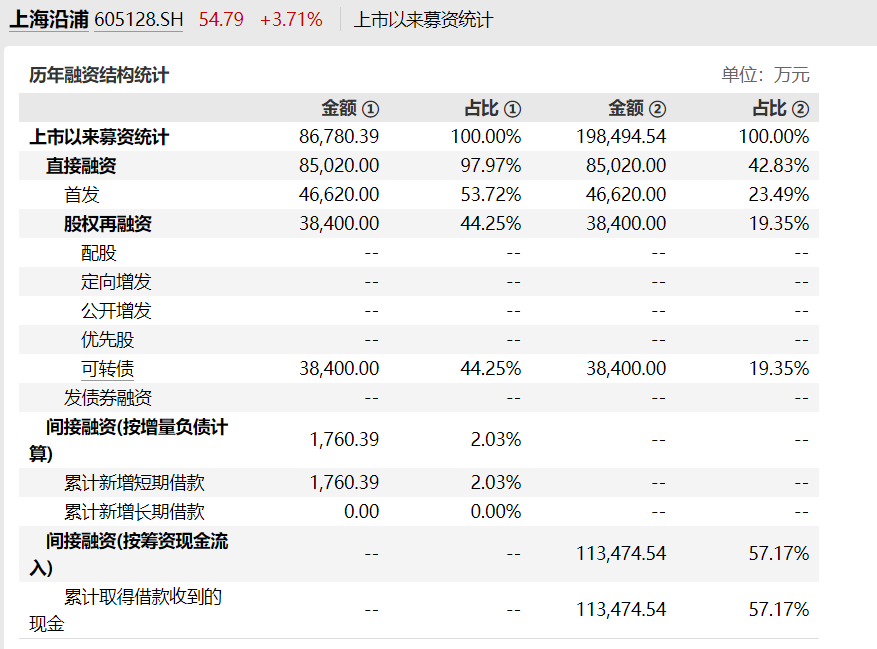
Task: Select the 公开增发 row label
Action: tap(116, 311)
